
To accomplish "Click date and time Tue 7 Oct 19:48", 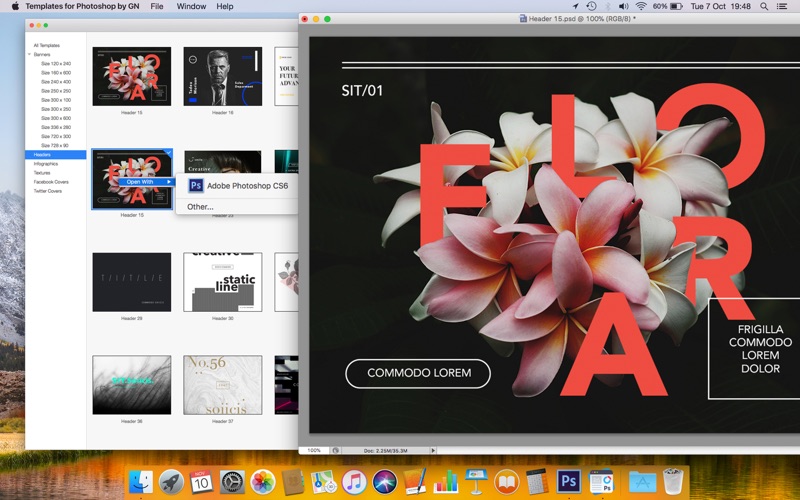I will coord(720,6).
